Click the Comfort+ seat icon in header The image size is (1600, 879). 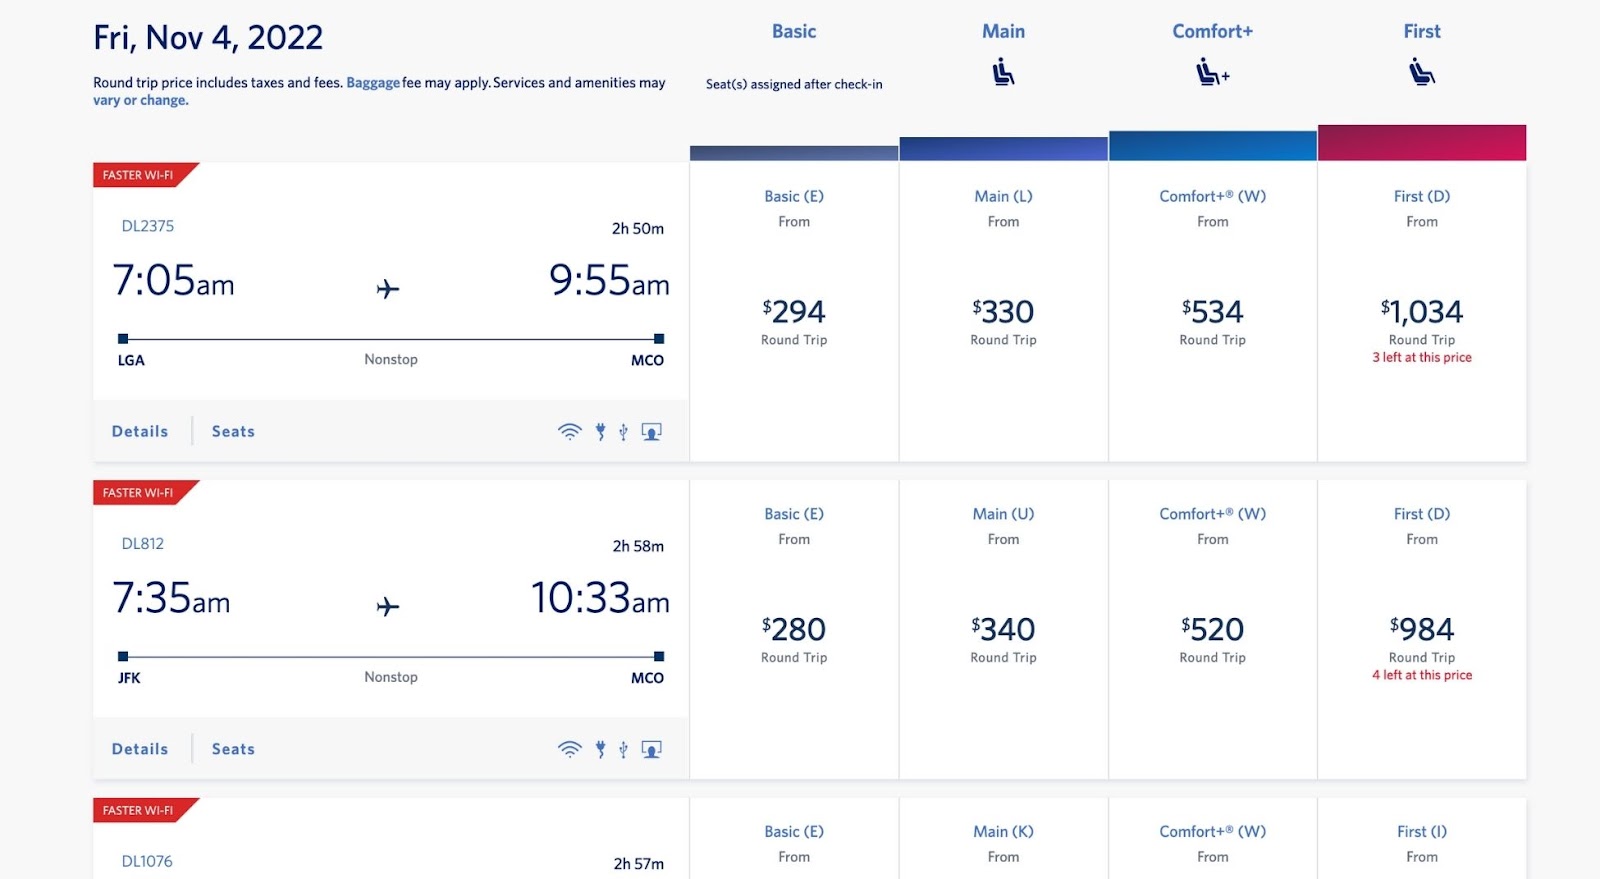pyautogui.click(x=1213, y=72)
